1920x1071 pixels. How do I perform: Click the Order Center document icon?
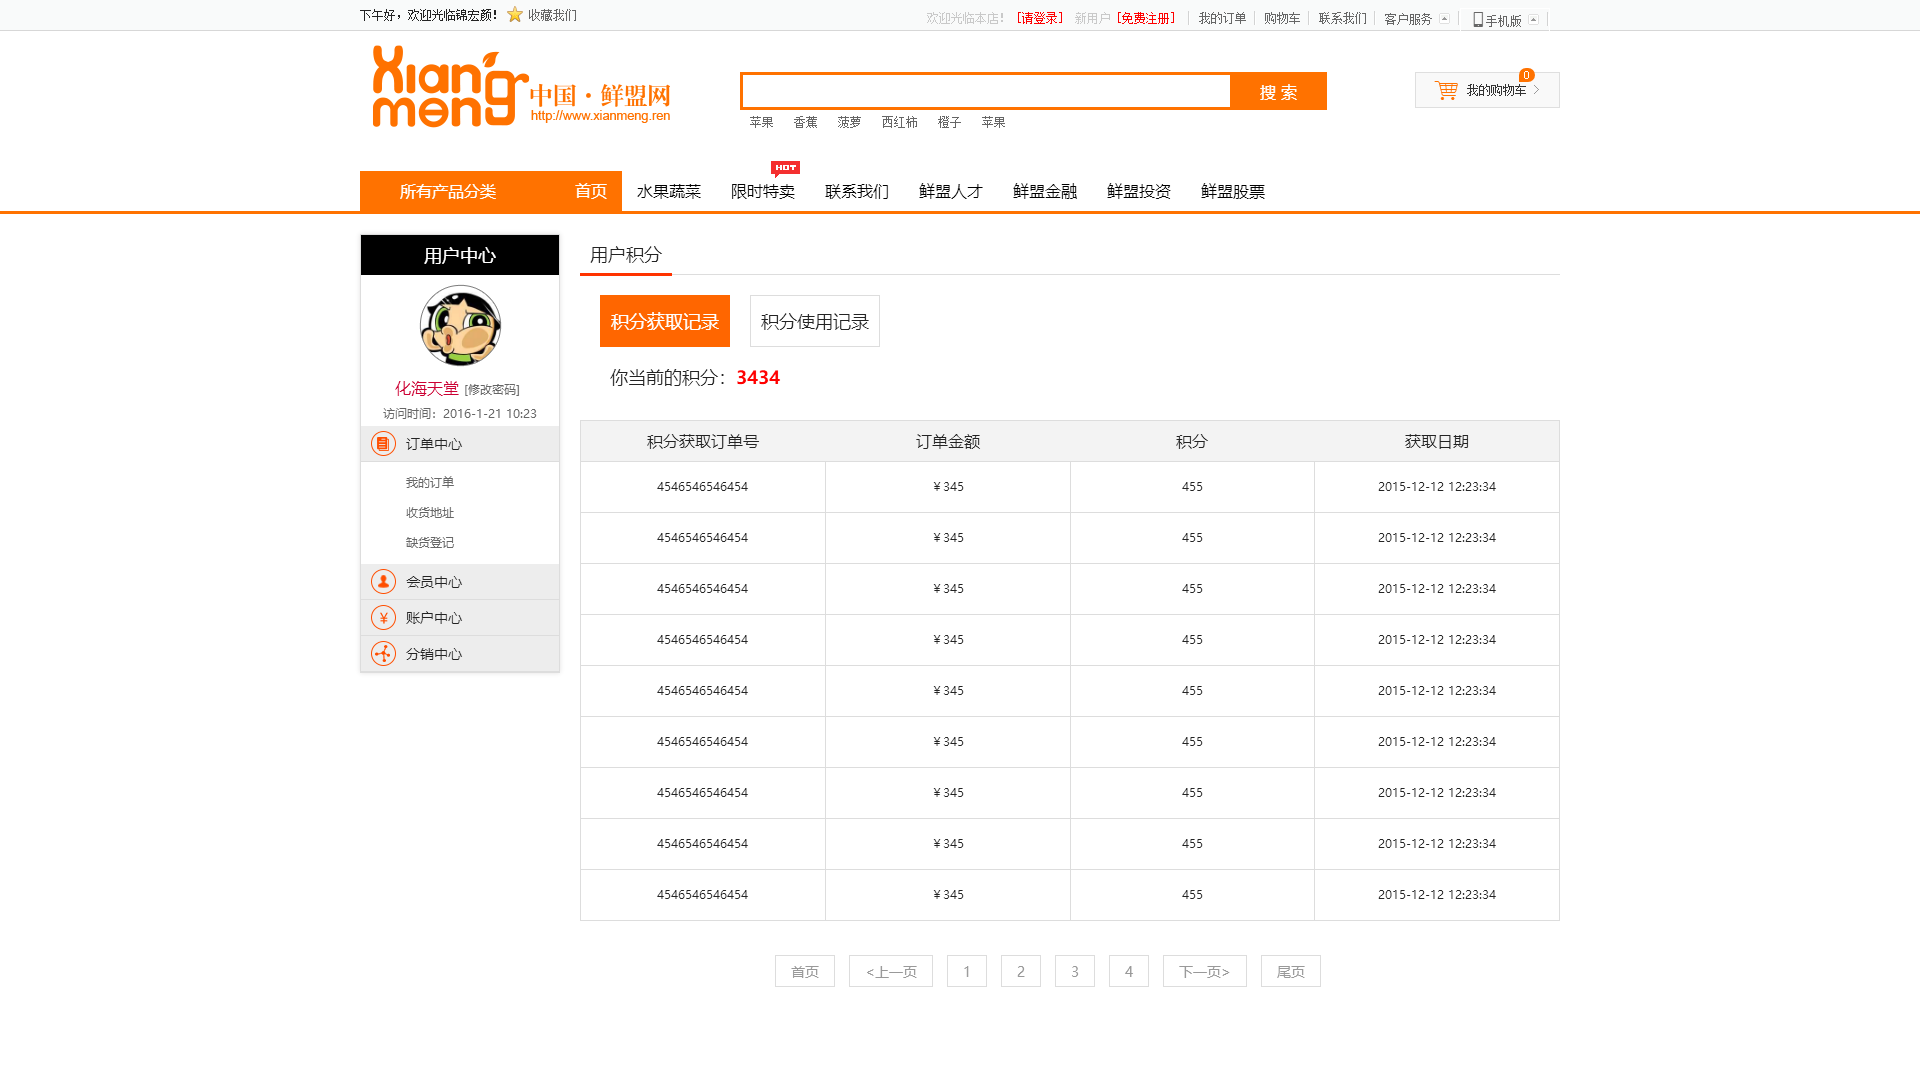pyautogui.click(x=383, y=444)
